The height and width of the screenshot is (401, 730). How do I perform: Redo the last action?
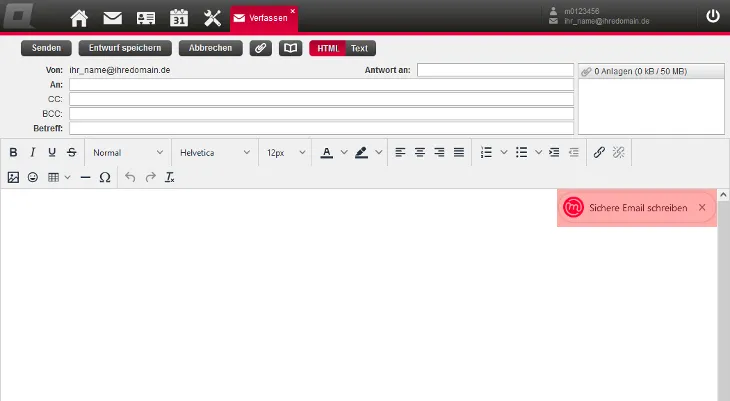point(150,177)
